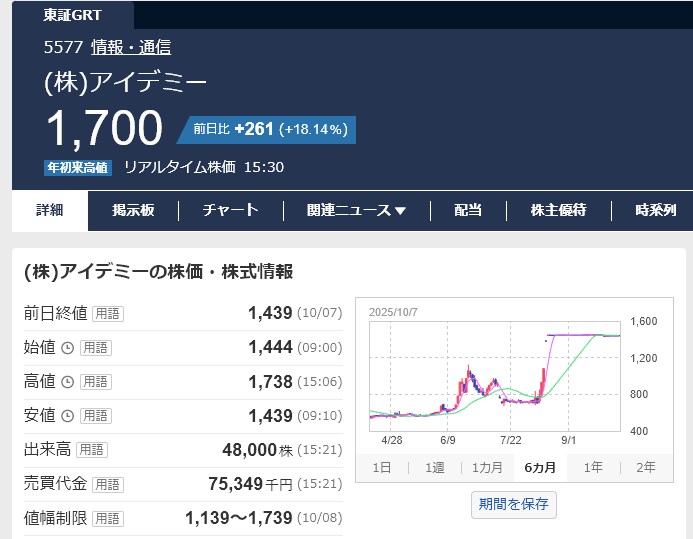Click the chart date 2025/10/7
Image resolution: width=693 pixels, height=539 pixels.
[x=393, y=312]
